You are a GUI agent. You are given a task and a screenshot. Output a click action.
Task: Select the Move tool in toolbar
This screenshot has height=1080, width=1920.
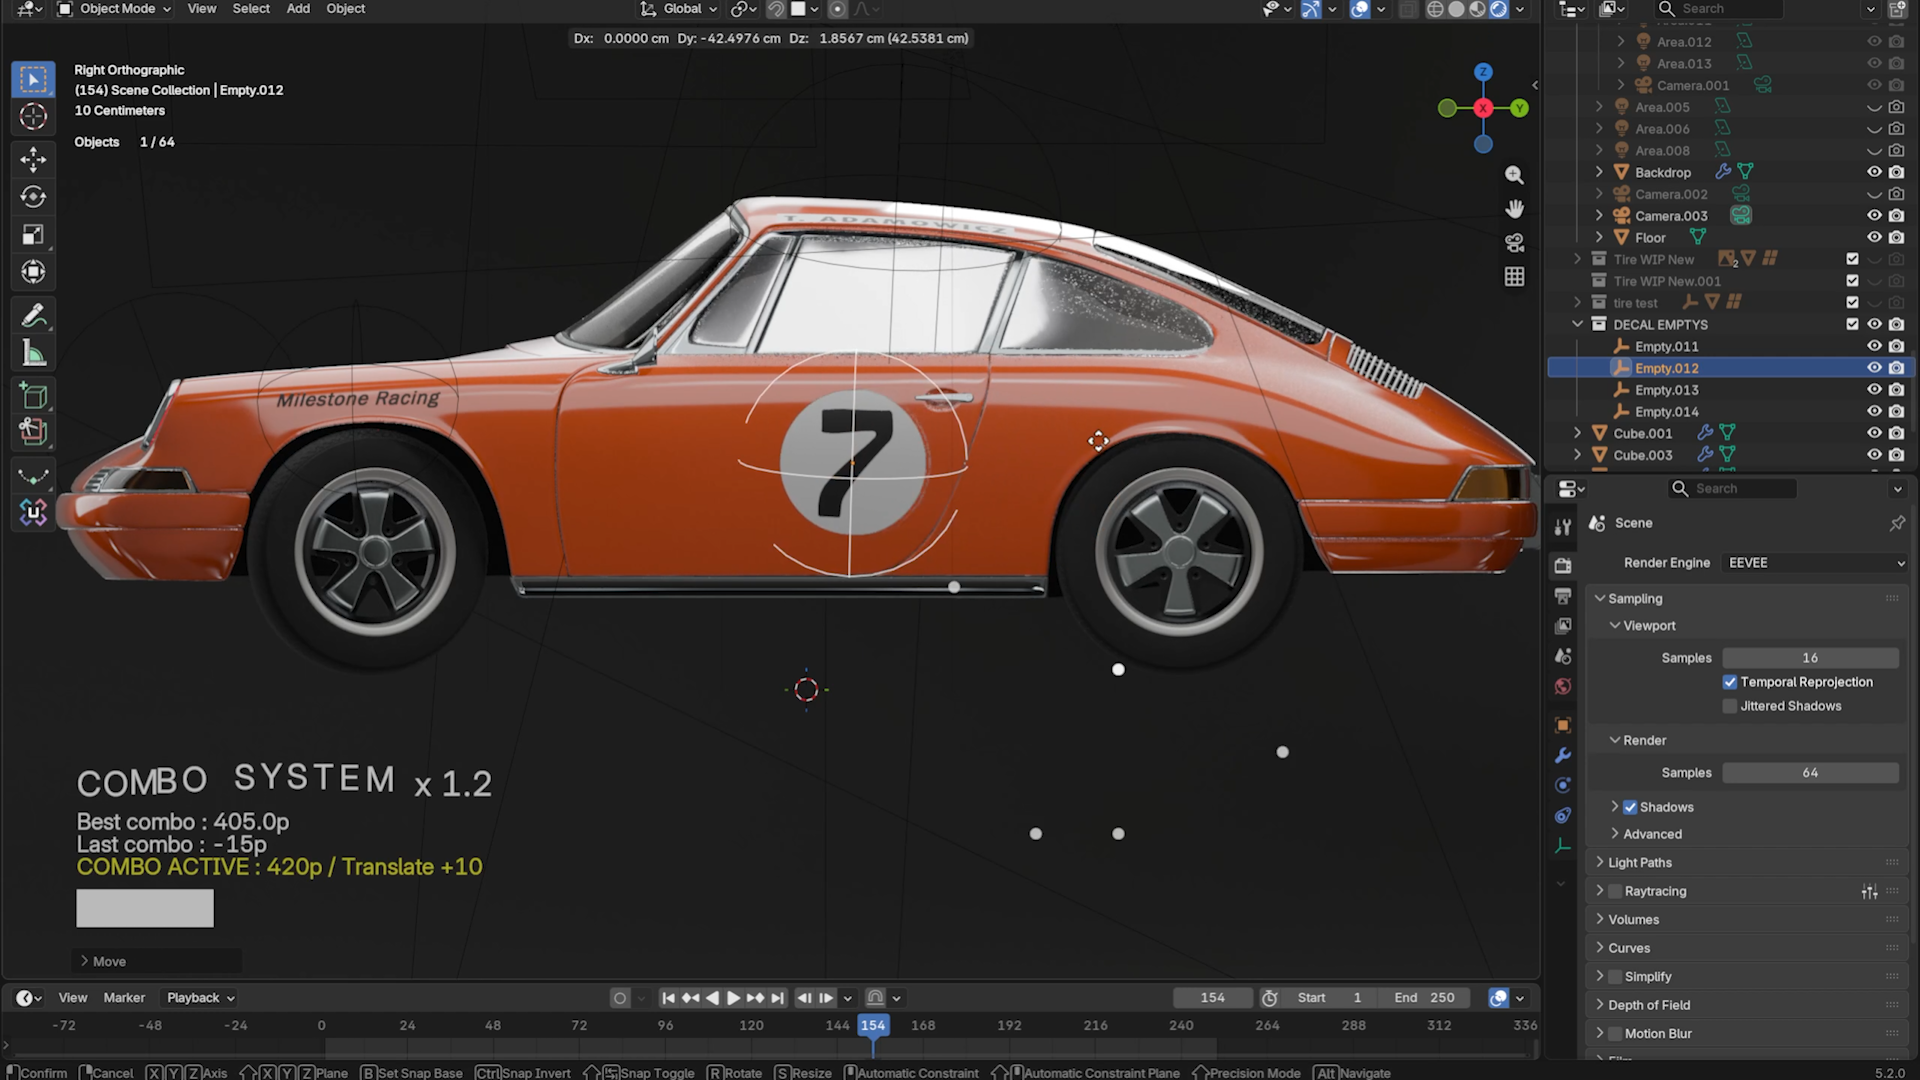click(x=33, y=160)
